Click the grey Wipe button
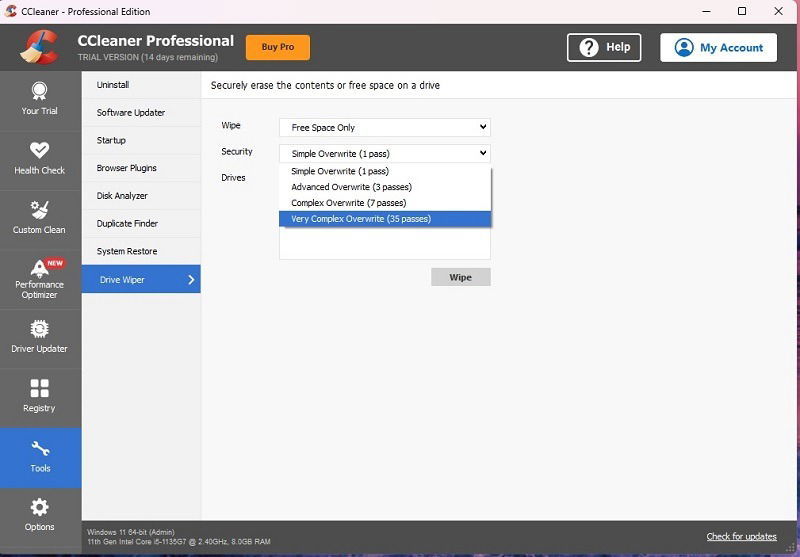This screenshot has width=800, height=557. [x=461, y=277]
